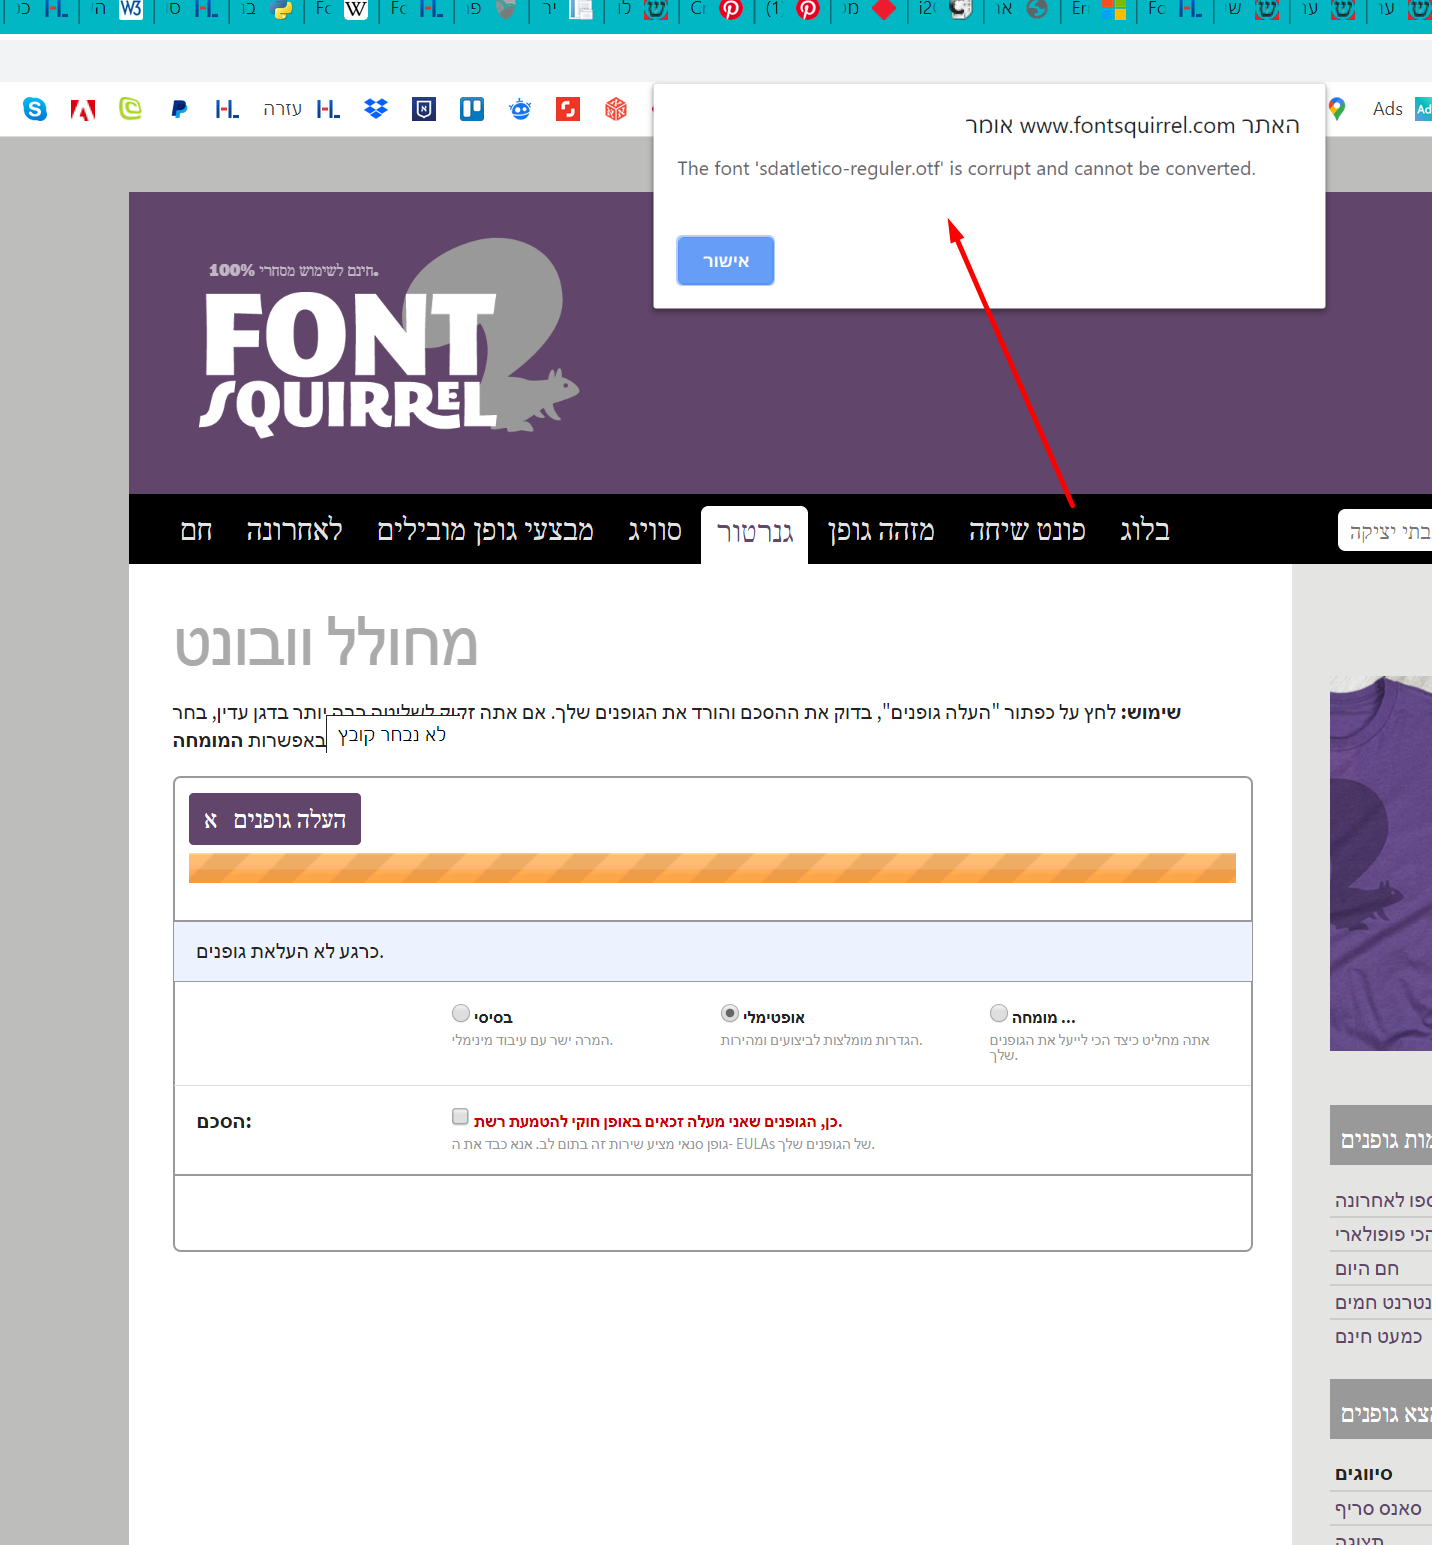Image resolution: width=1432 pixels, height=1545 pixels.
Task: Open the מזהה גופן navigation item
Action: [x=881, y=530]
